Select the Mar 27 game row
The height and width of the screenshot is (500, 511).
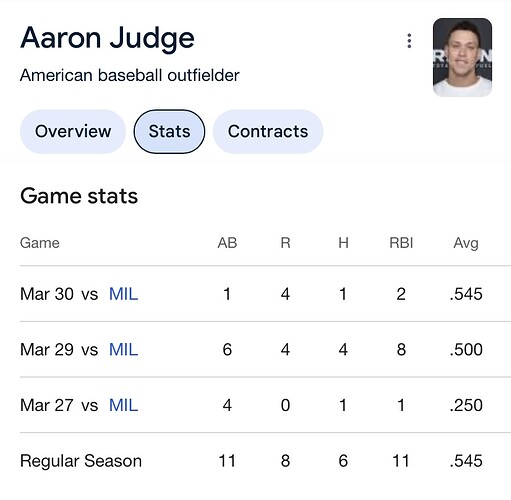[x=265, y=405]
